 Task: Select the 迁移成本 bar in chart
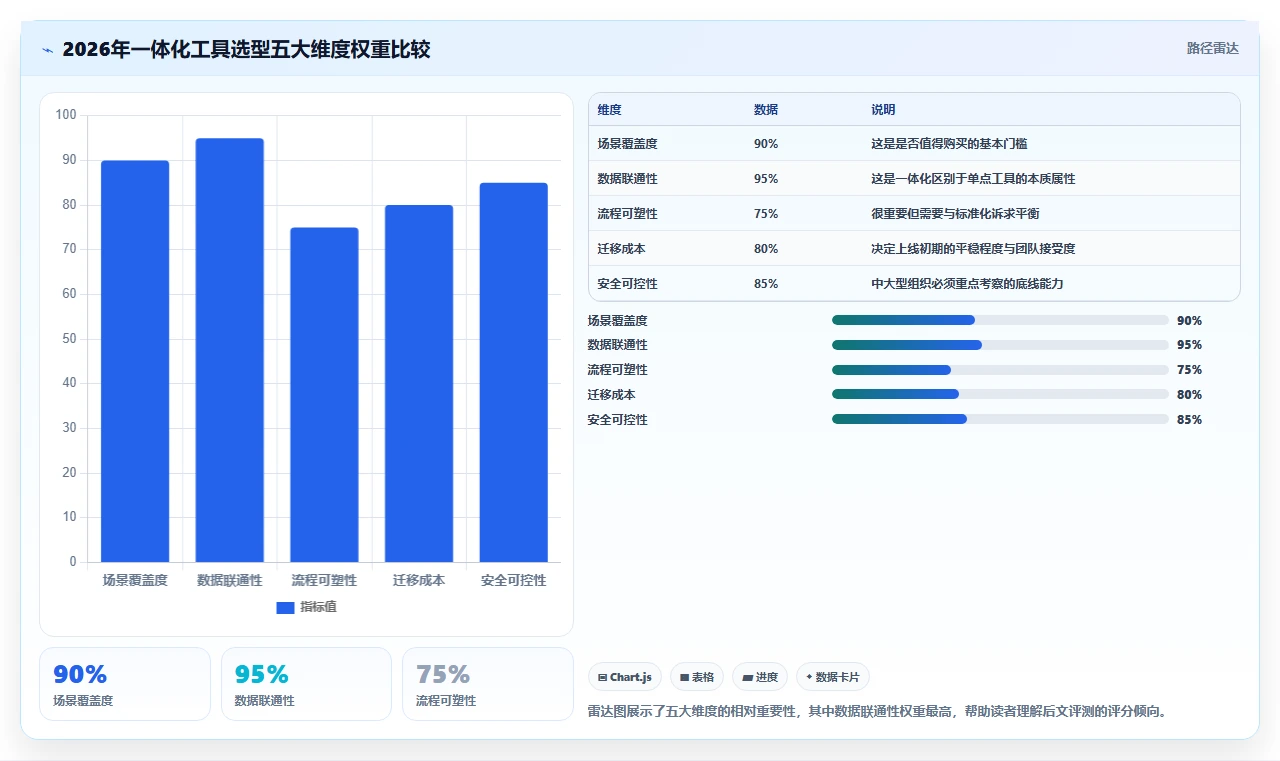419,384
